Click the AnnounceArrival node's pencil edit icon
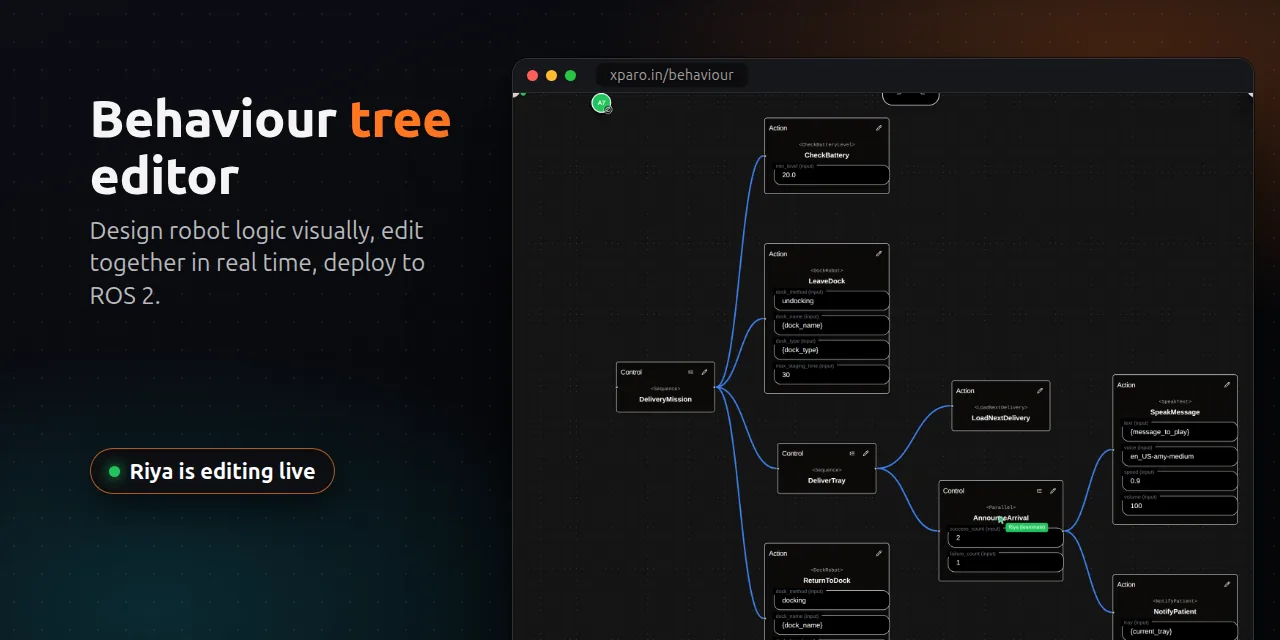The height and width of the screenshot is (640, 1280). click(1053, 491)
